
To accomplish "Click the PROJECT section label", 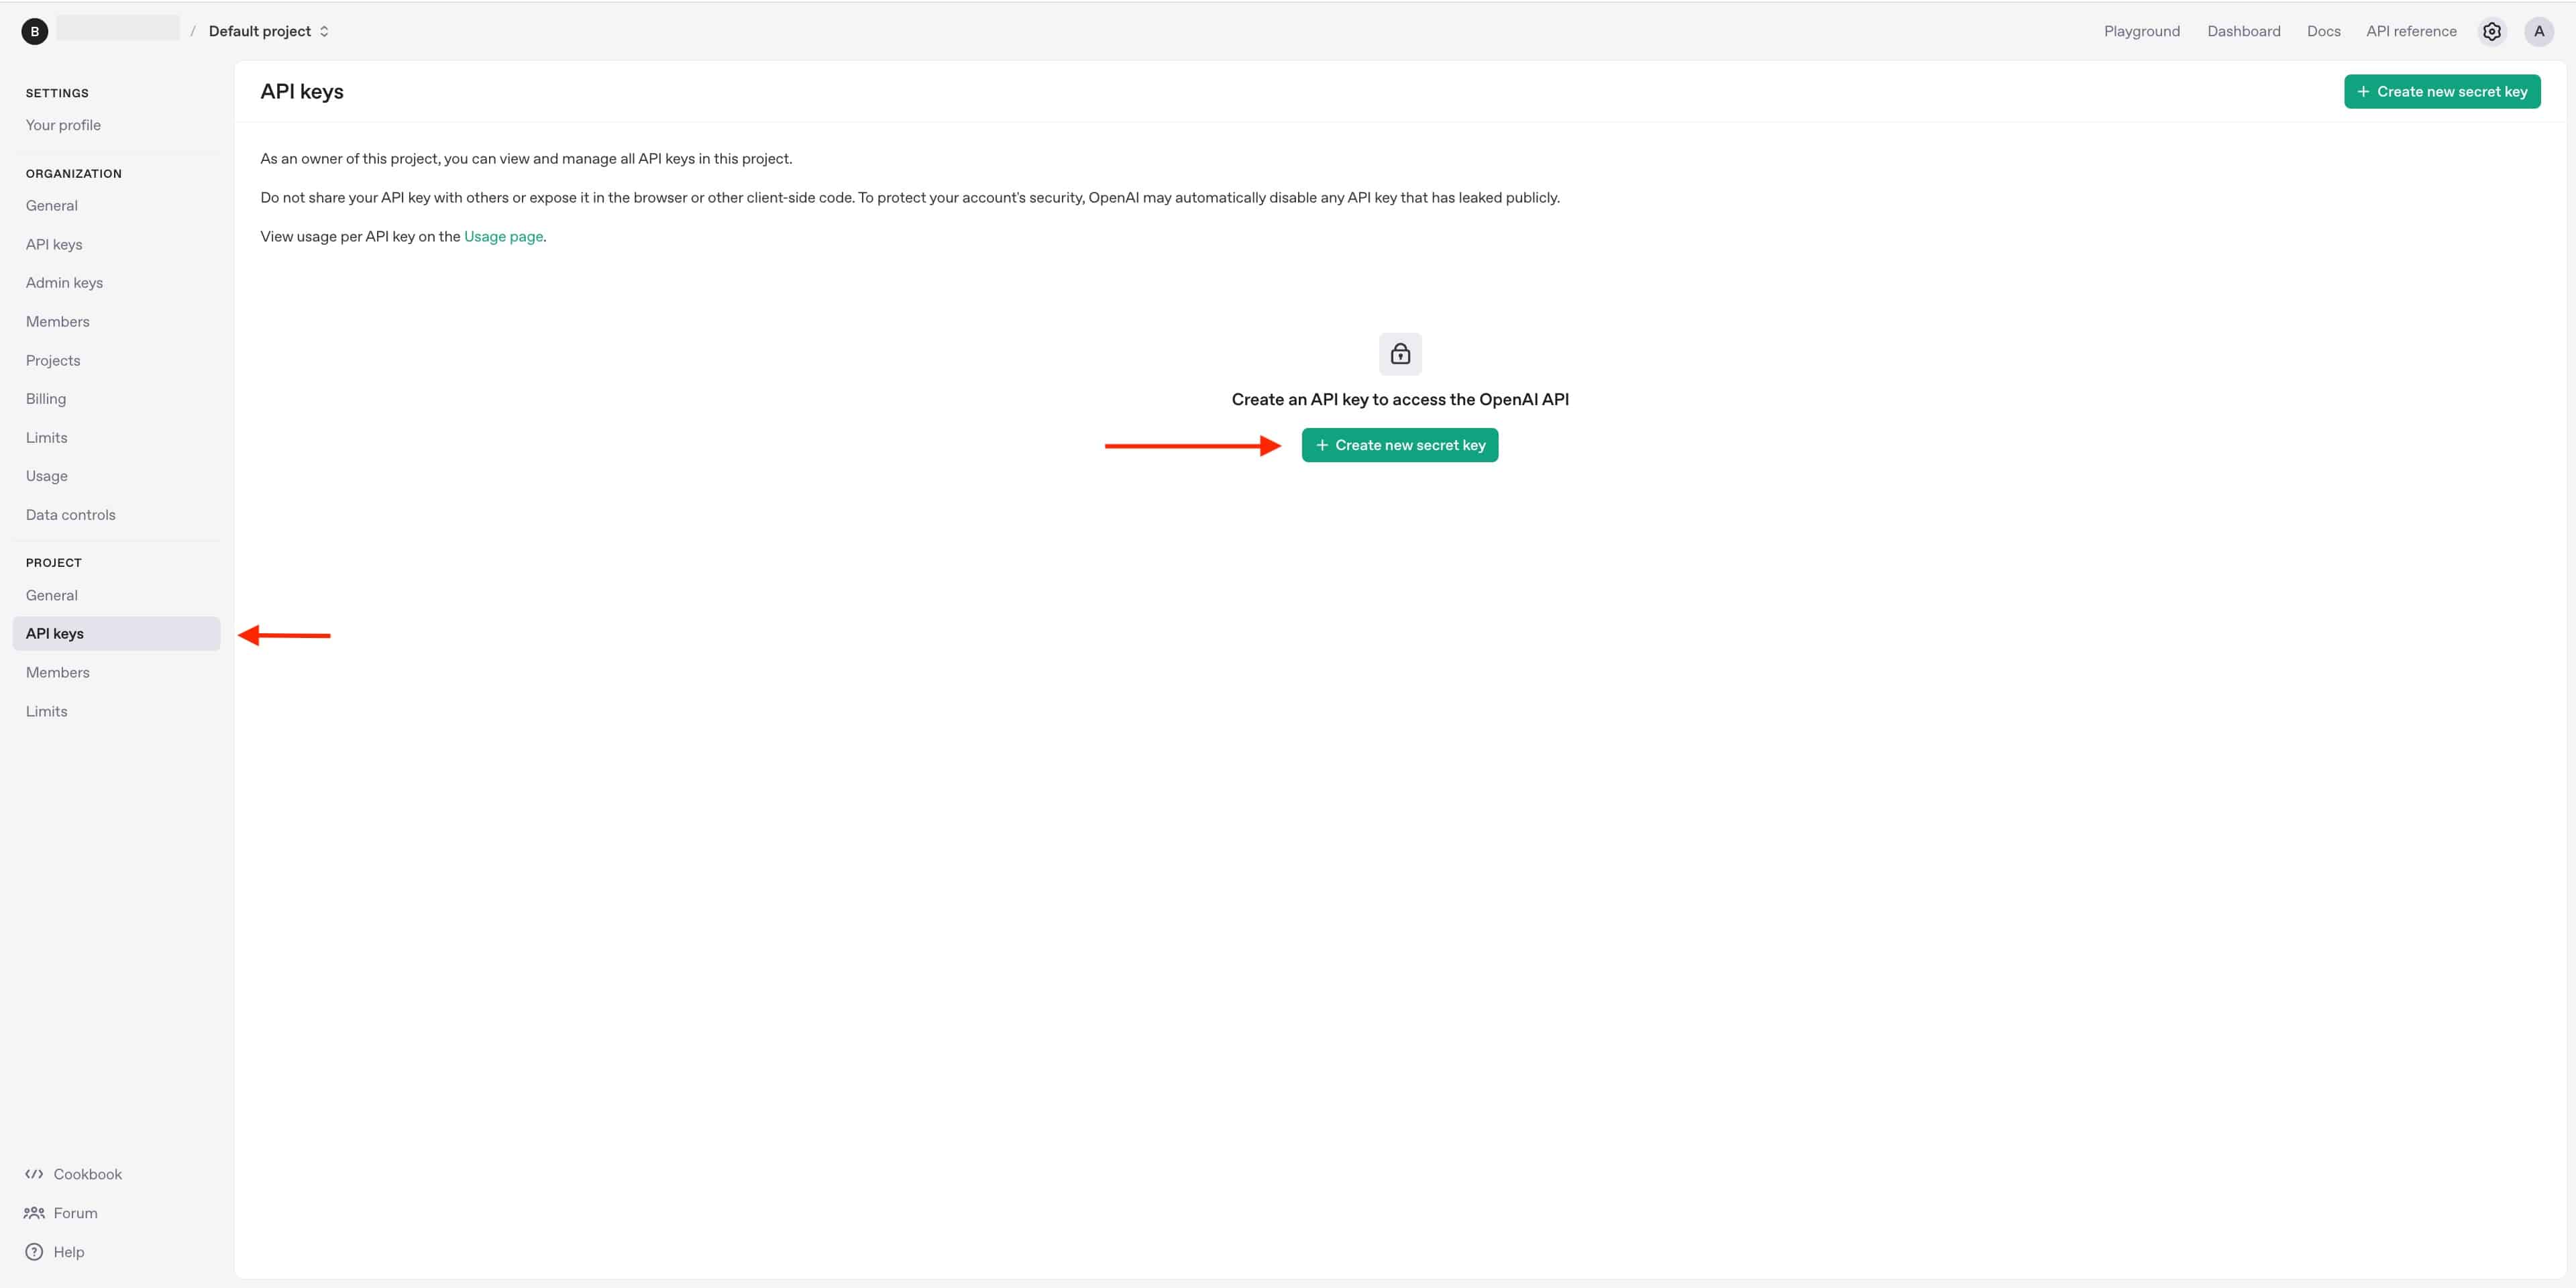I will click(54, 563).
